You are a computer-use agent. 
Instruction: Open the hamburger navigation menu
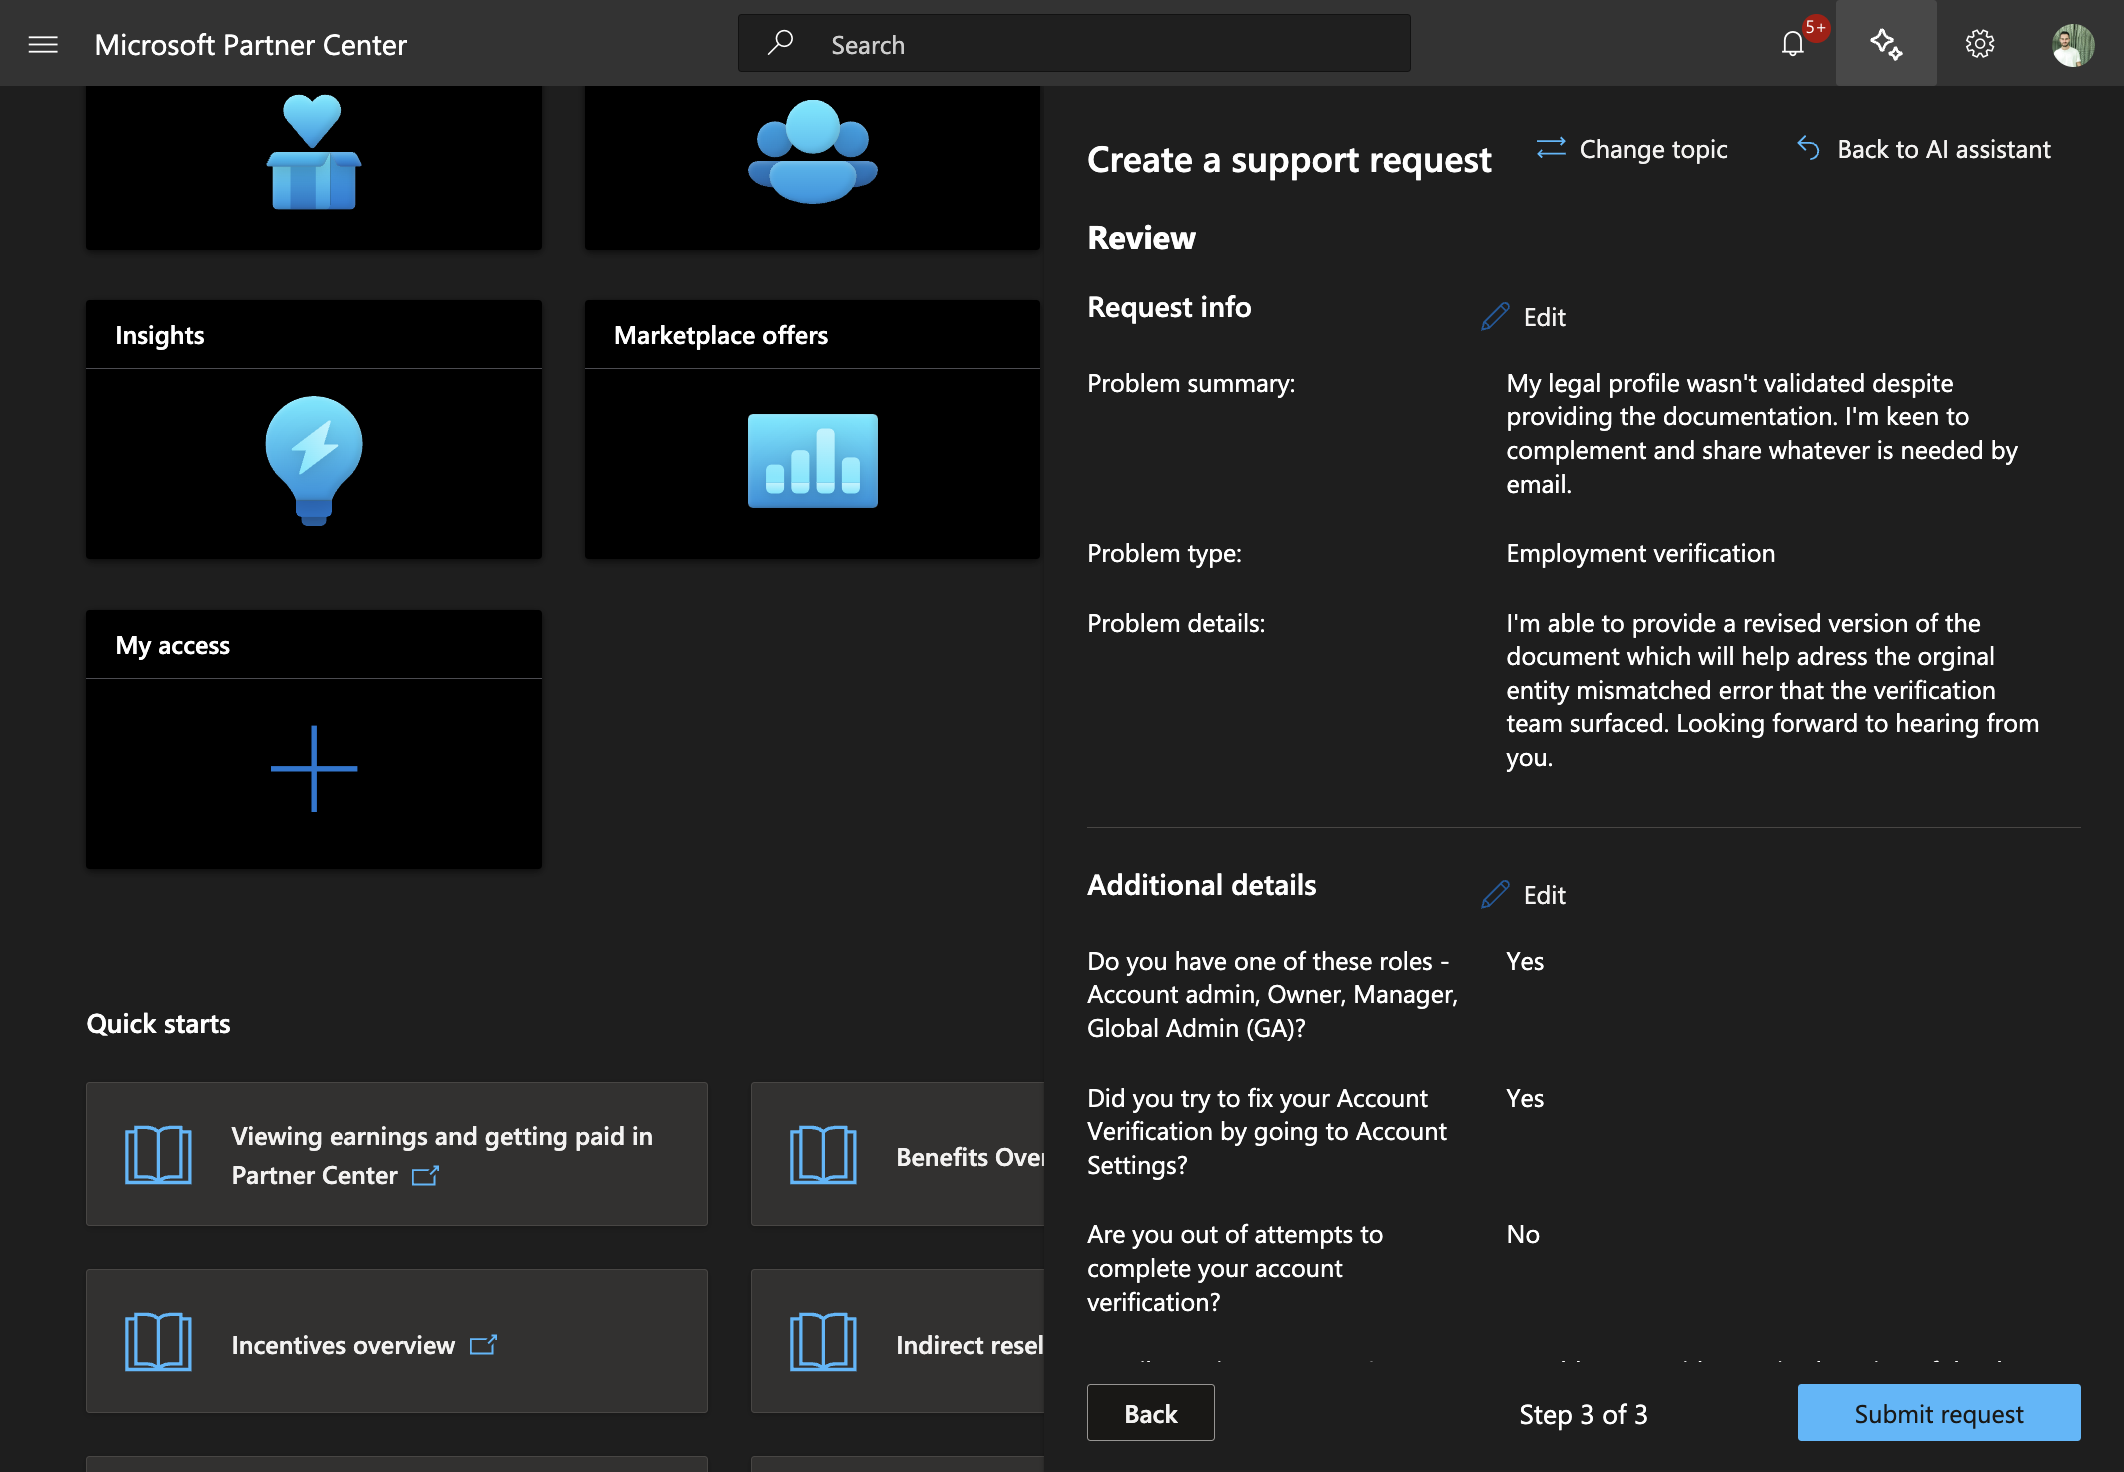(x=43, y=44)
